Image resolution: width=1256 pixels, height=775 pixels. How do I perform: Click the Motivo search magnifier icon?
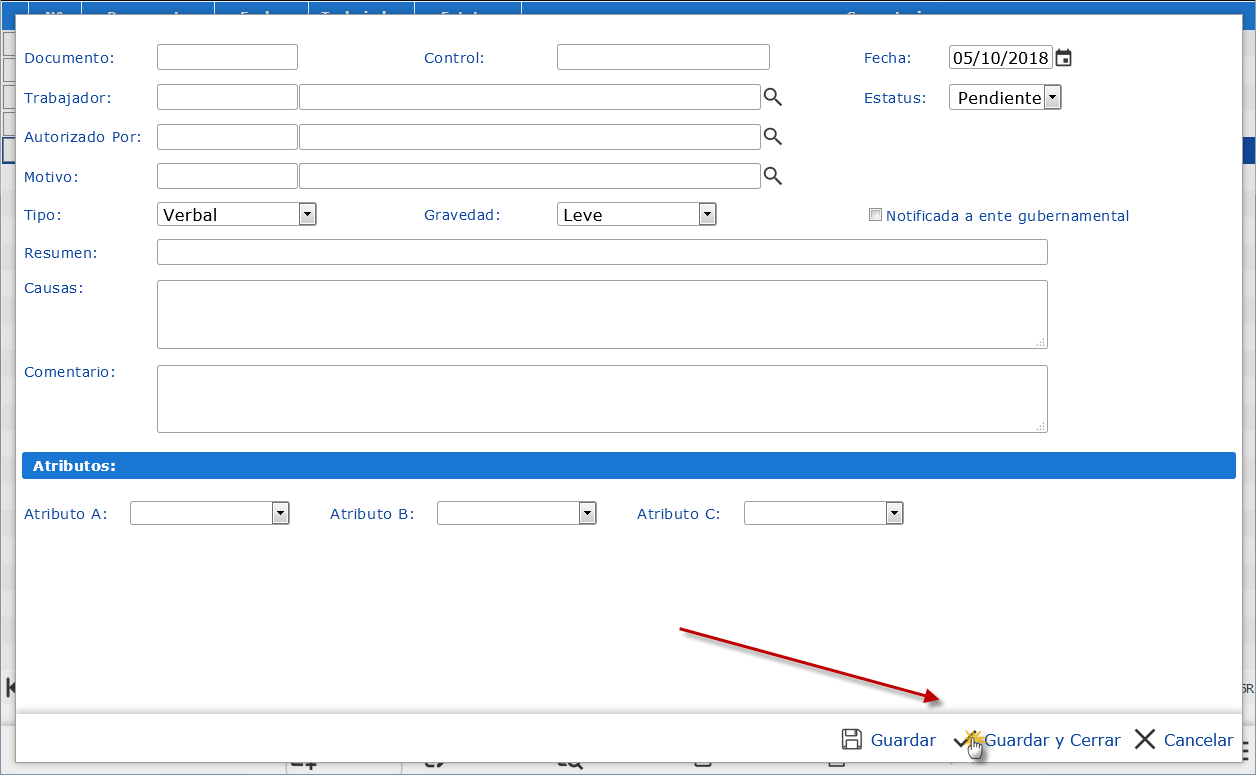click(x=772, y=176)
